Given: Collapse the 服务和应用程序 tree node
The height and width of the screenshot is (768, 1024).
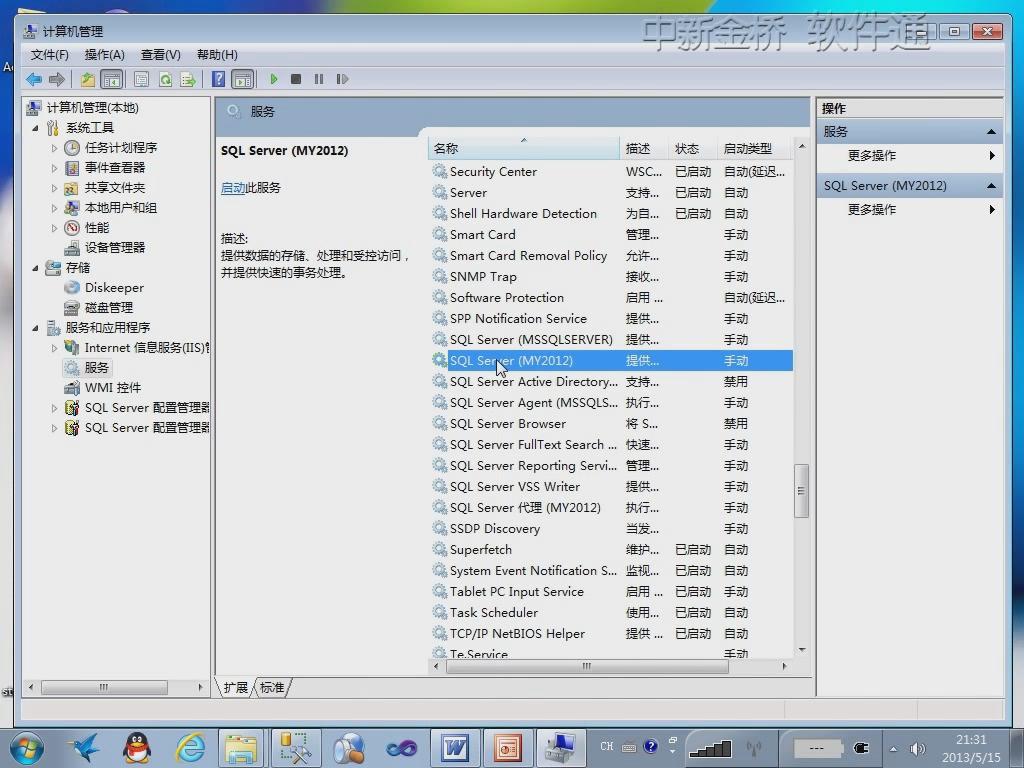Looking at the screenshot, I should point(35,328).
